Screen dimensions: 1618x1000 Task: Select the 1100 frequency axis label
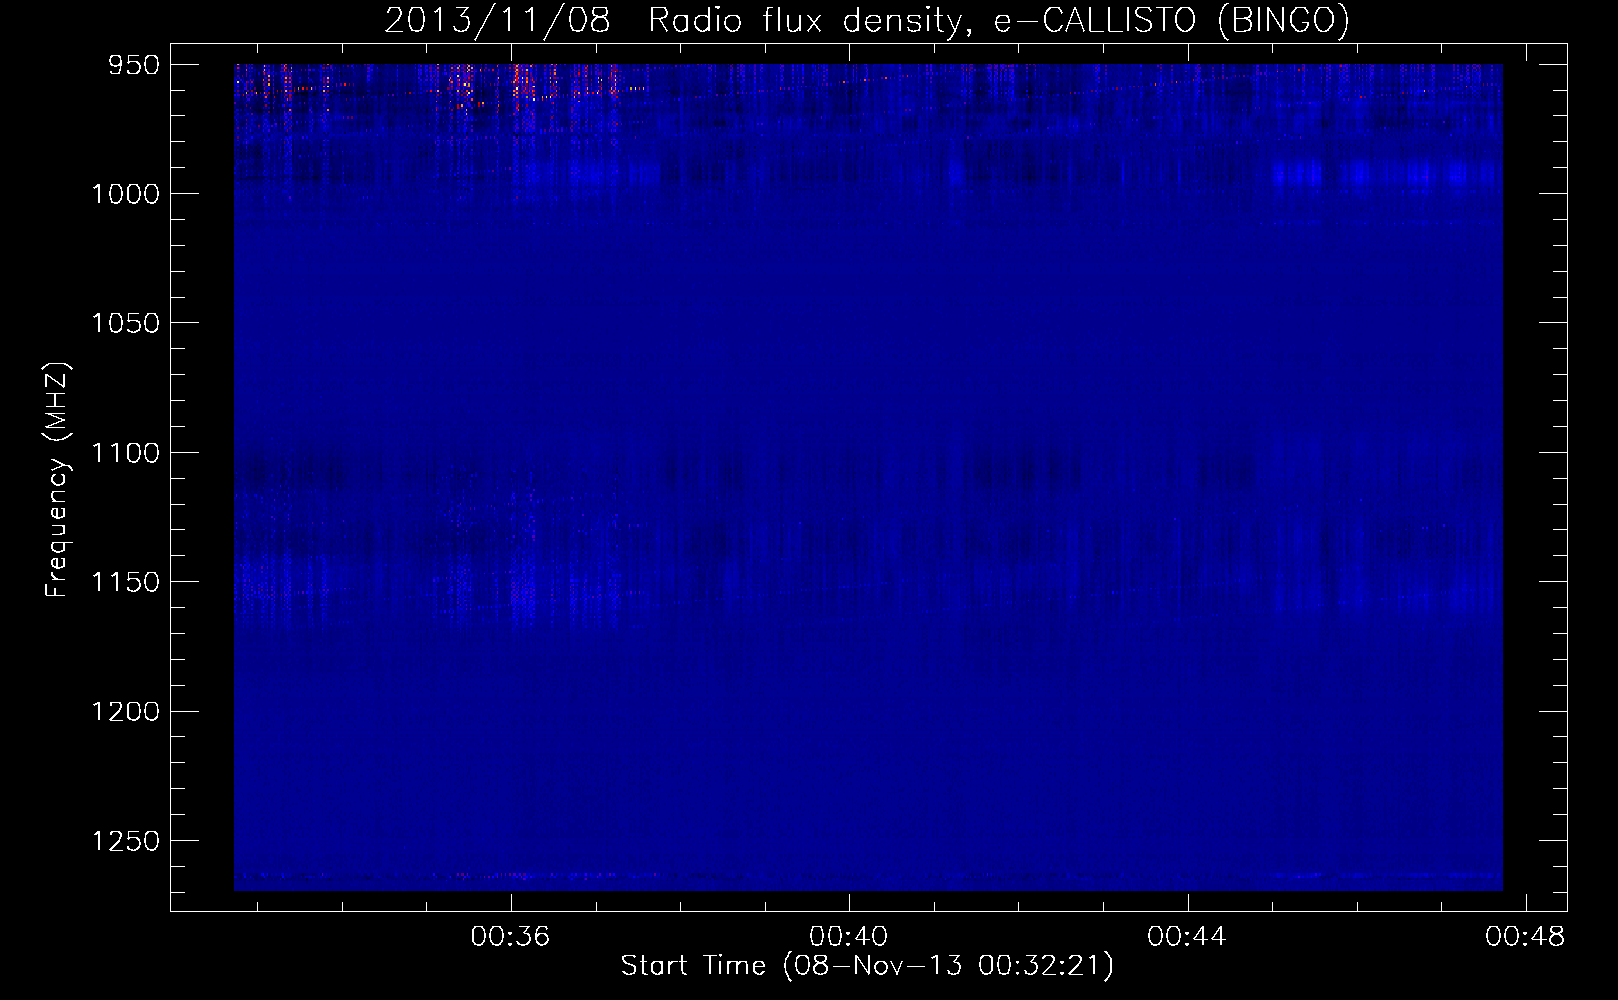point(126,453)
